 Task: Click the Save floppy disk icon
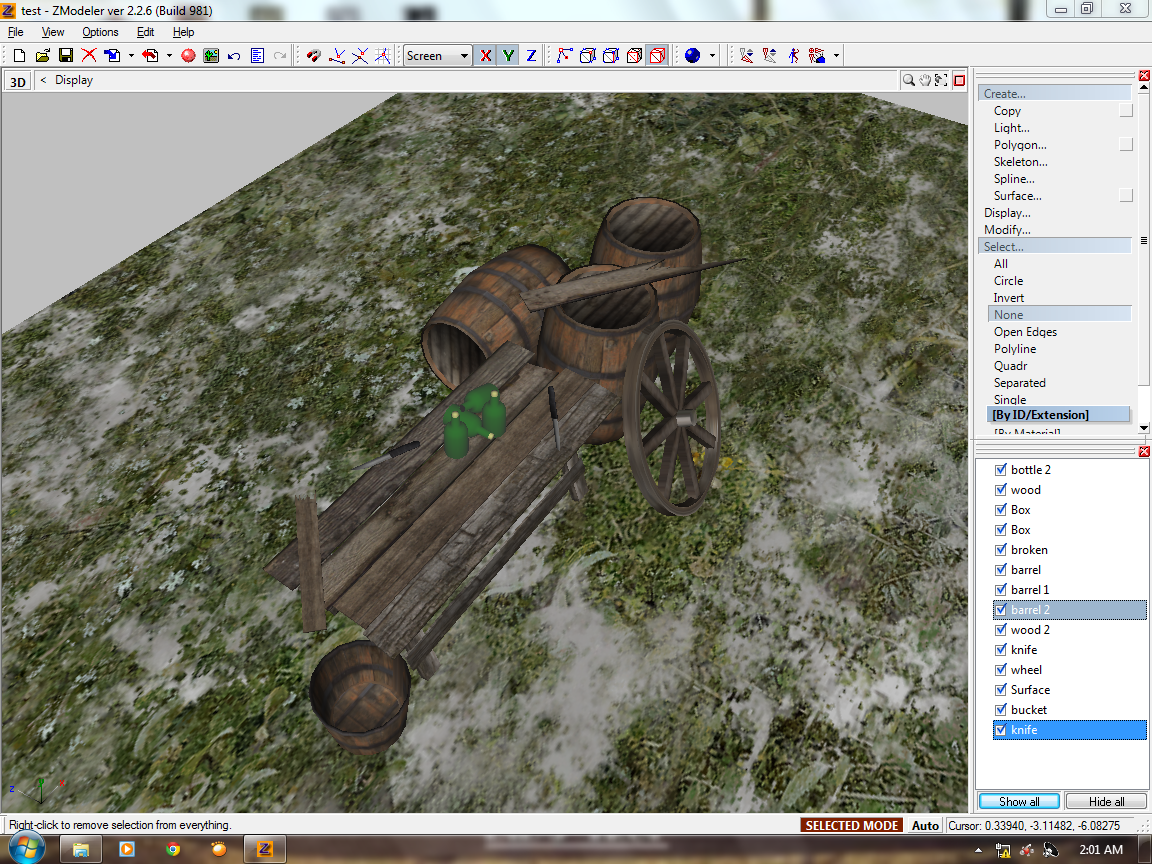(66, 56)
